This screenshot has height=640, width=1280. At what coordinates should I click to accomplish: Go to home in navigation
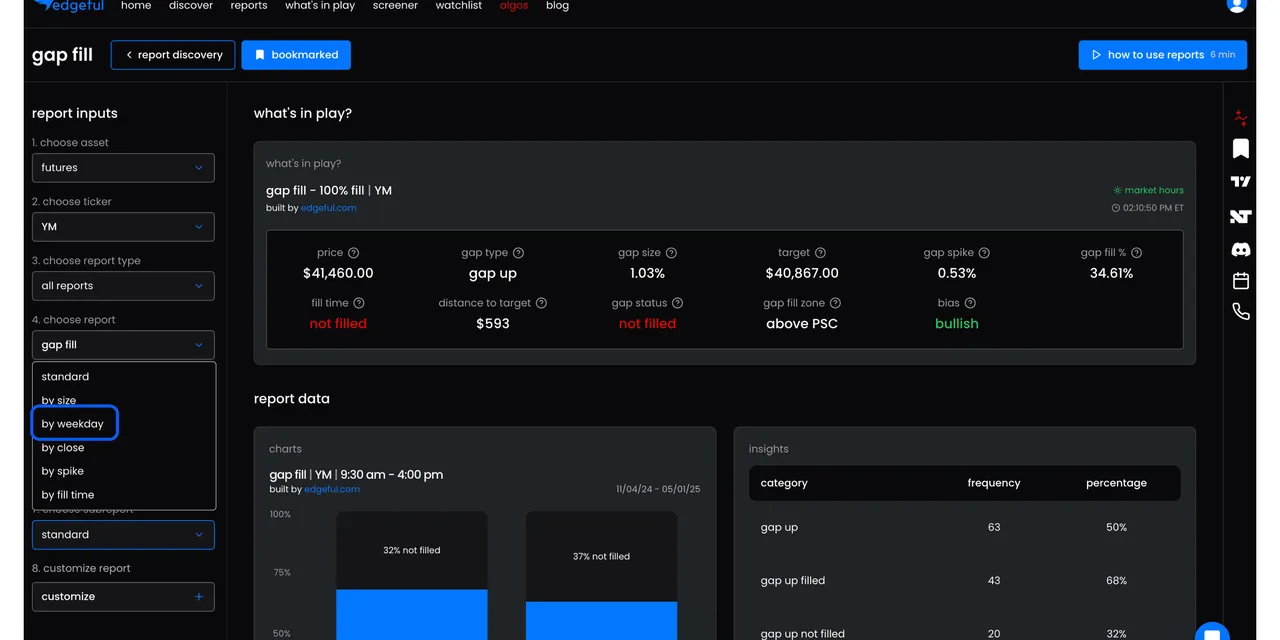coord(136,5)
